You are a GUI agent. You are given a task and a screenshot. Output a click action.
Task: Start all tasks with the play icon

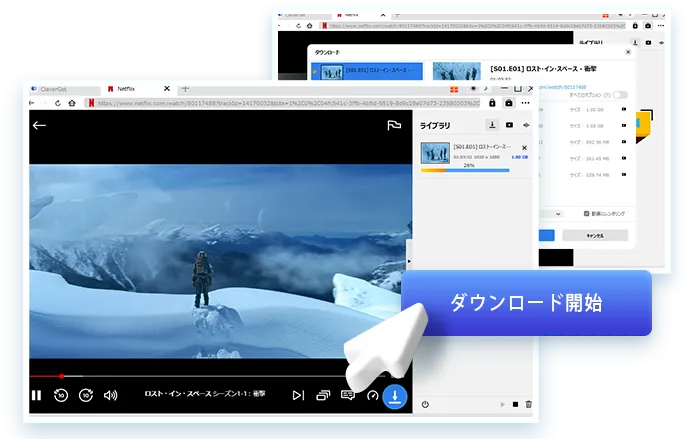tap(502, 404)
